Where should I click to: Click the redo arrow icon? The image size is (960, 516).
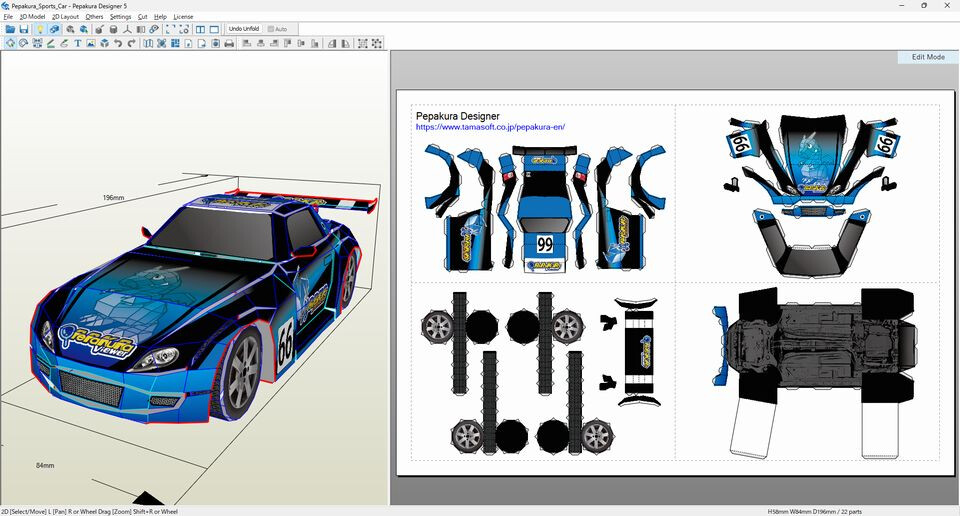coord(131,44)
